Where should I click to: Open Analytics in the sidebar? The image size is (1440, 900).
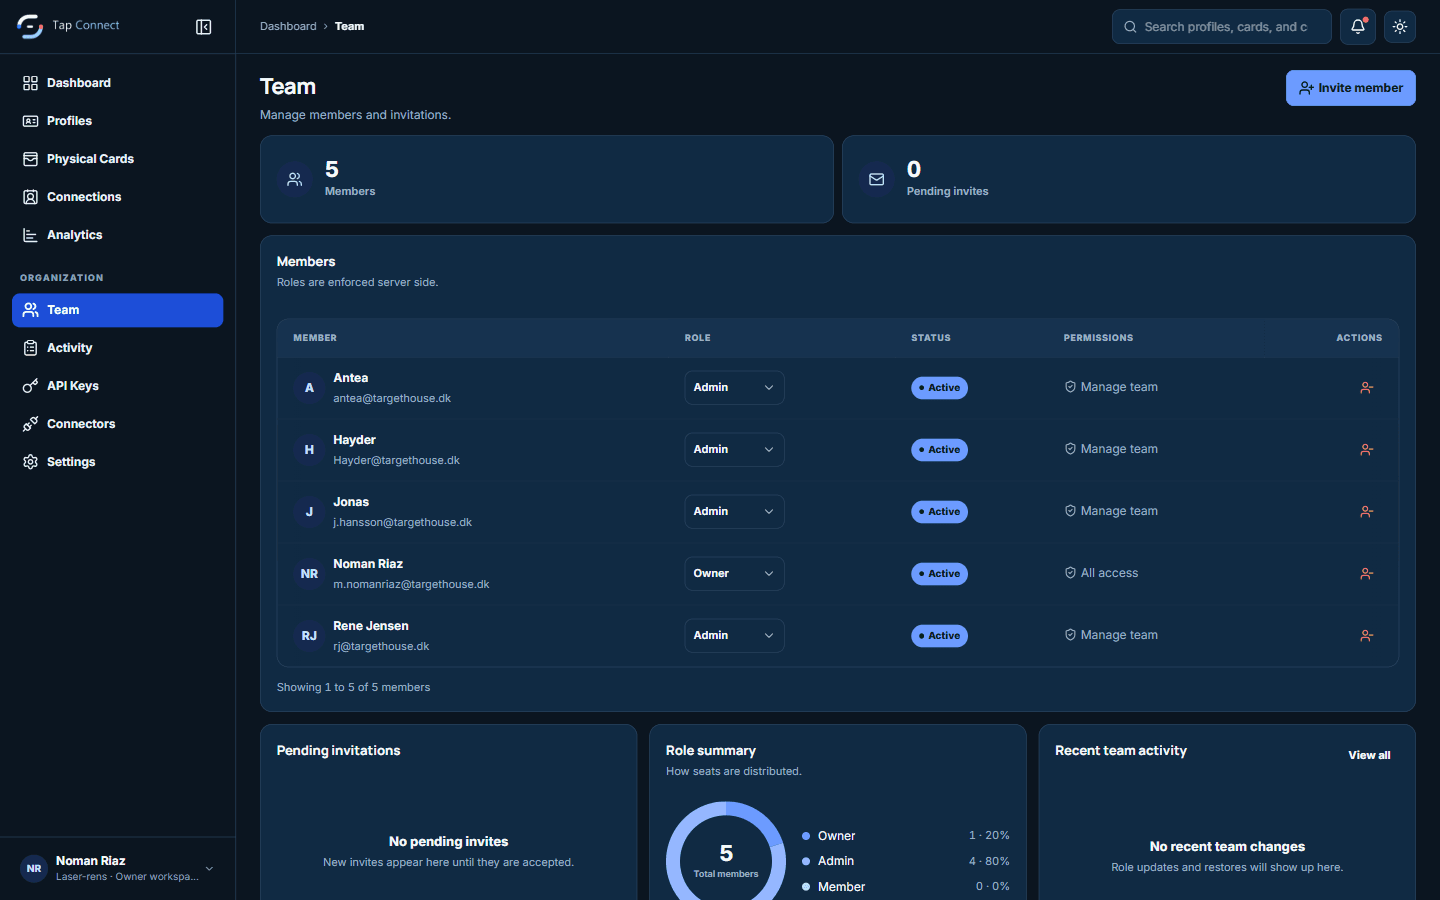[x=117, y=235]
